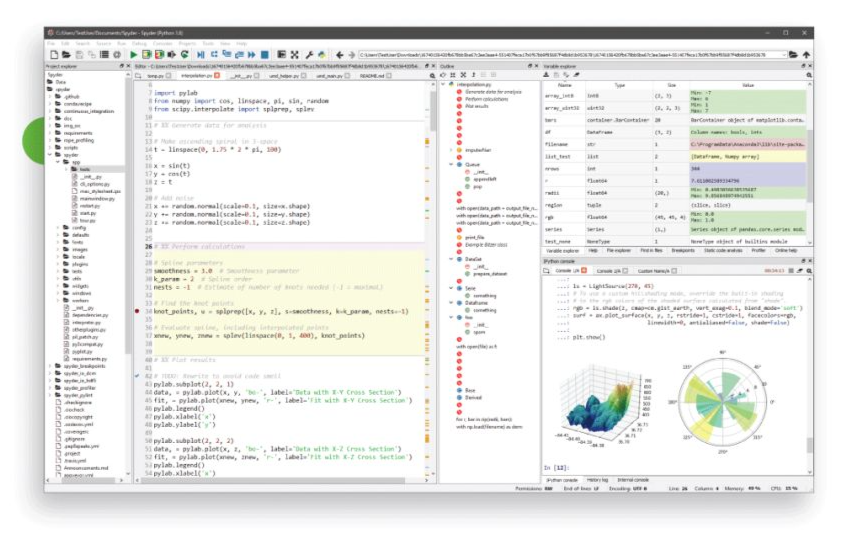Close Console 1/A via red box
This screenshot has width=854, height=538.
click(584, 271)
